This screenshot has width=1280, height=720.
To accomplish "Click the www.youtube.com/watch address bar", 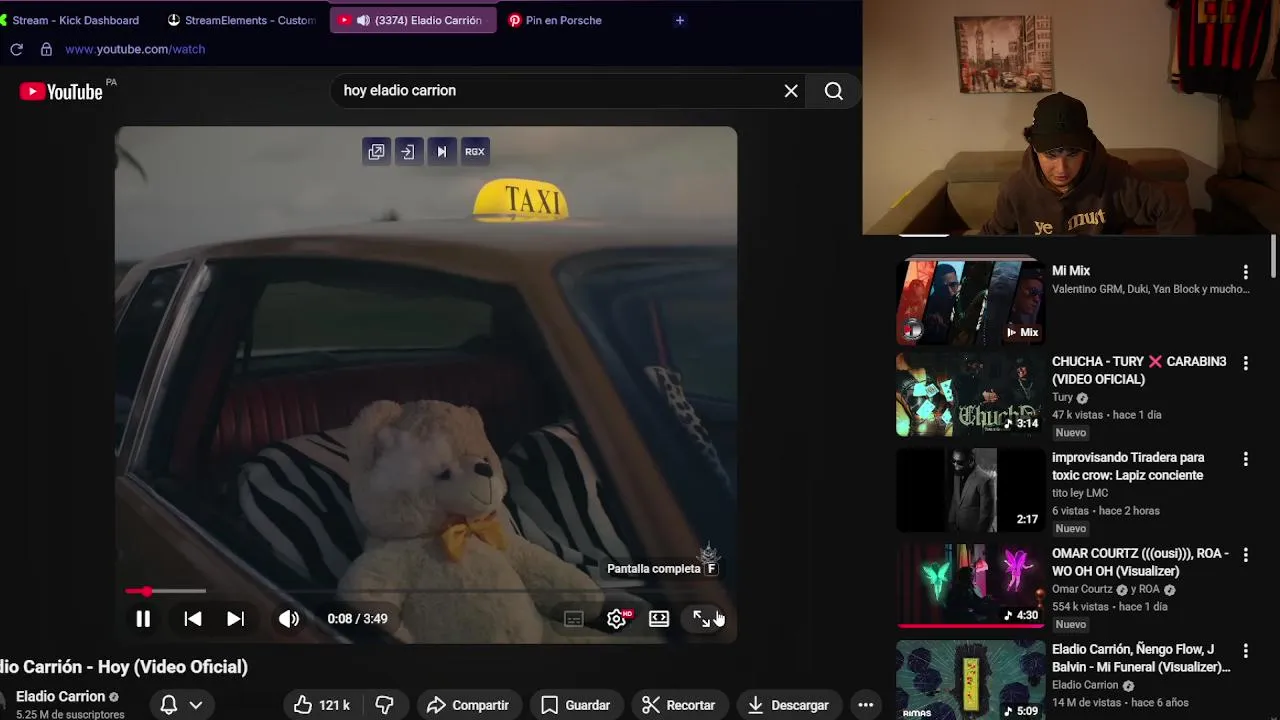I will click(135, 49).
